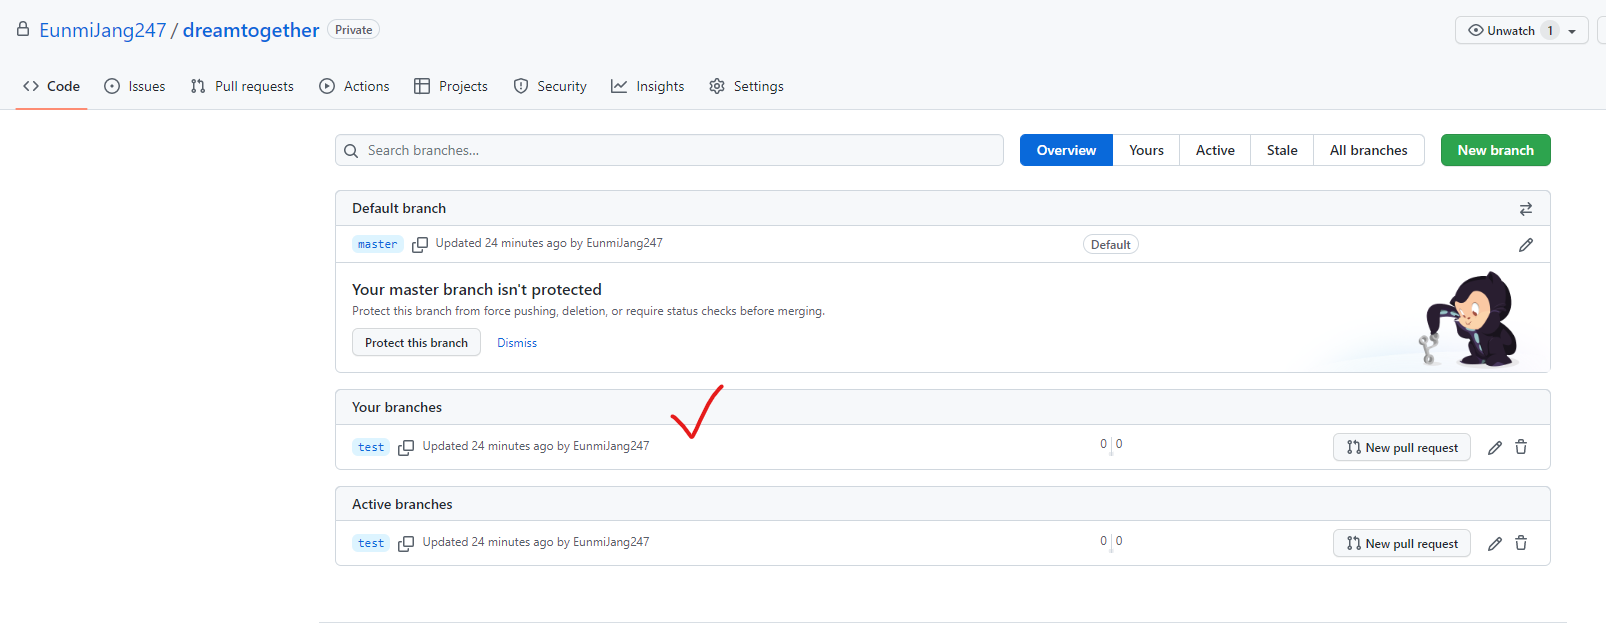Copy test branch name under Your branches

pyautogui.click(x=406, y=448)
